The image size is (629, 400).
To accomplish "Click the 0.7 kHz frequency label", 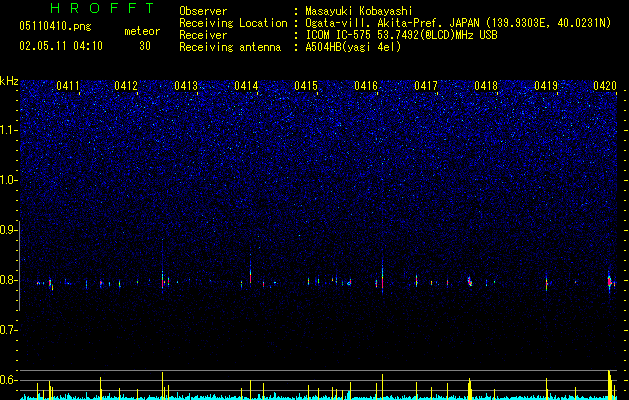I will pos(8,330).
